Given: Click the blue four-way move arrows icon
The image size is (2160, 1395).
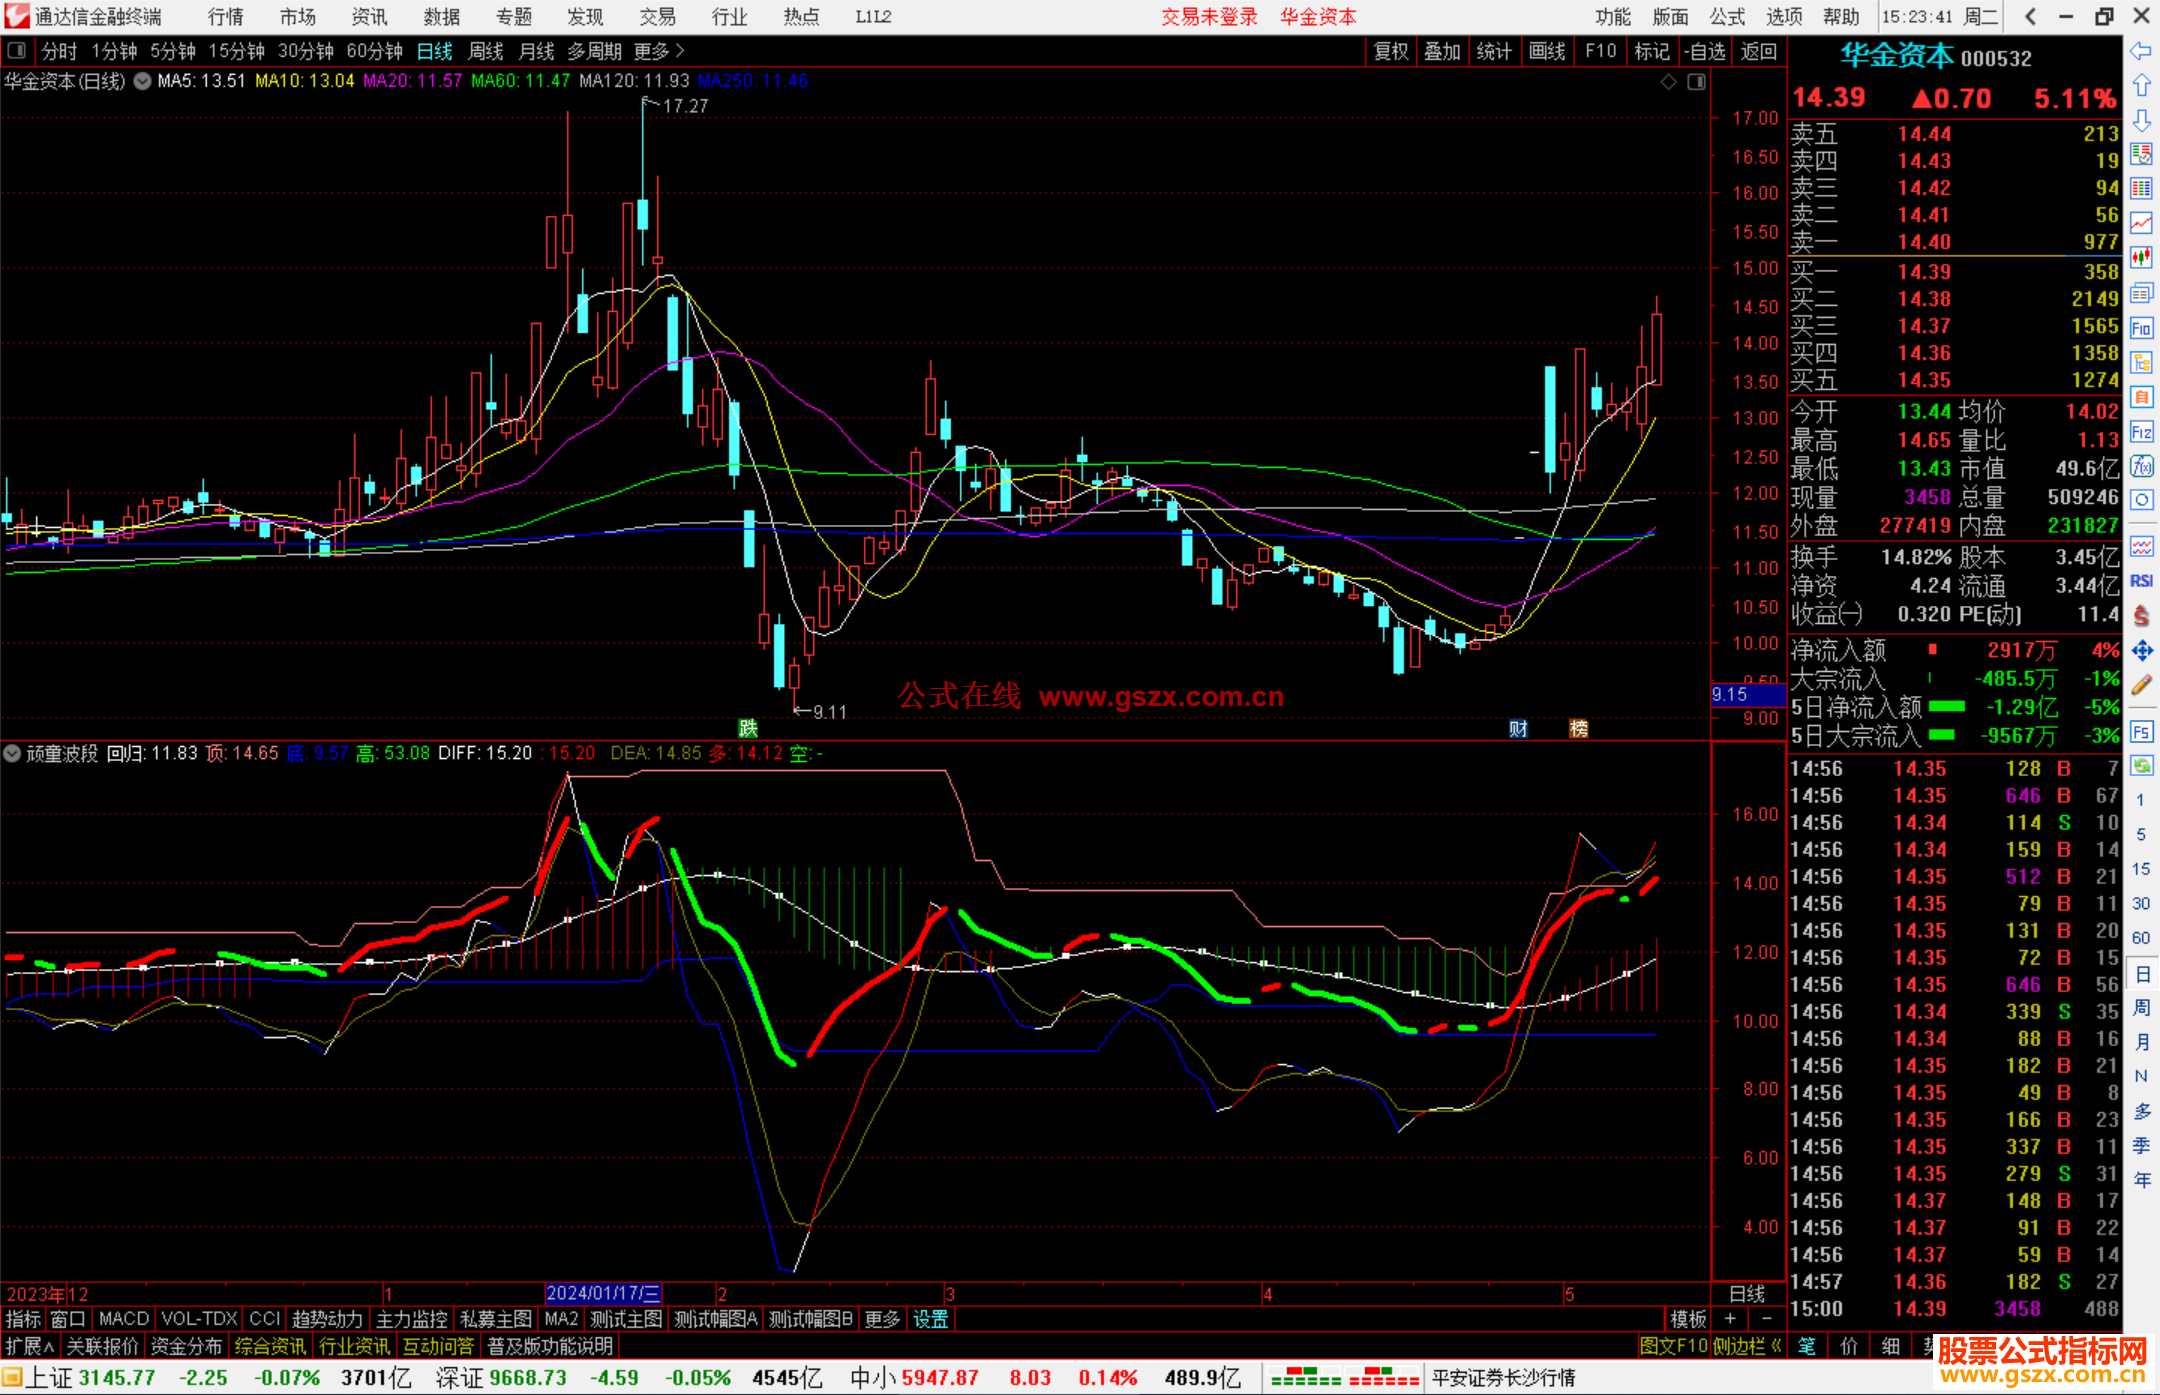Looking at the screenshot, I should (2141, 651).
